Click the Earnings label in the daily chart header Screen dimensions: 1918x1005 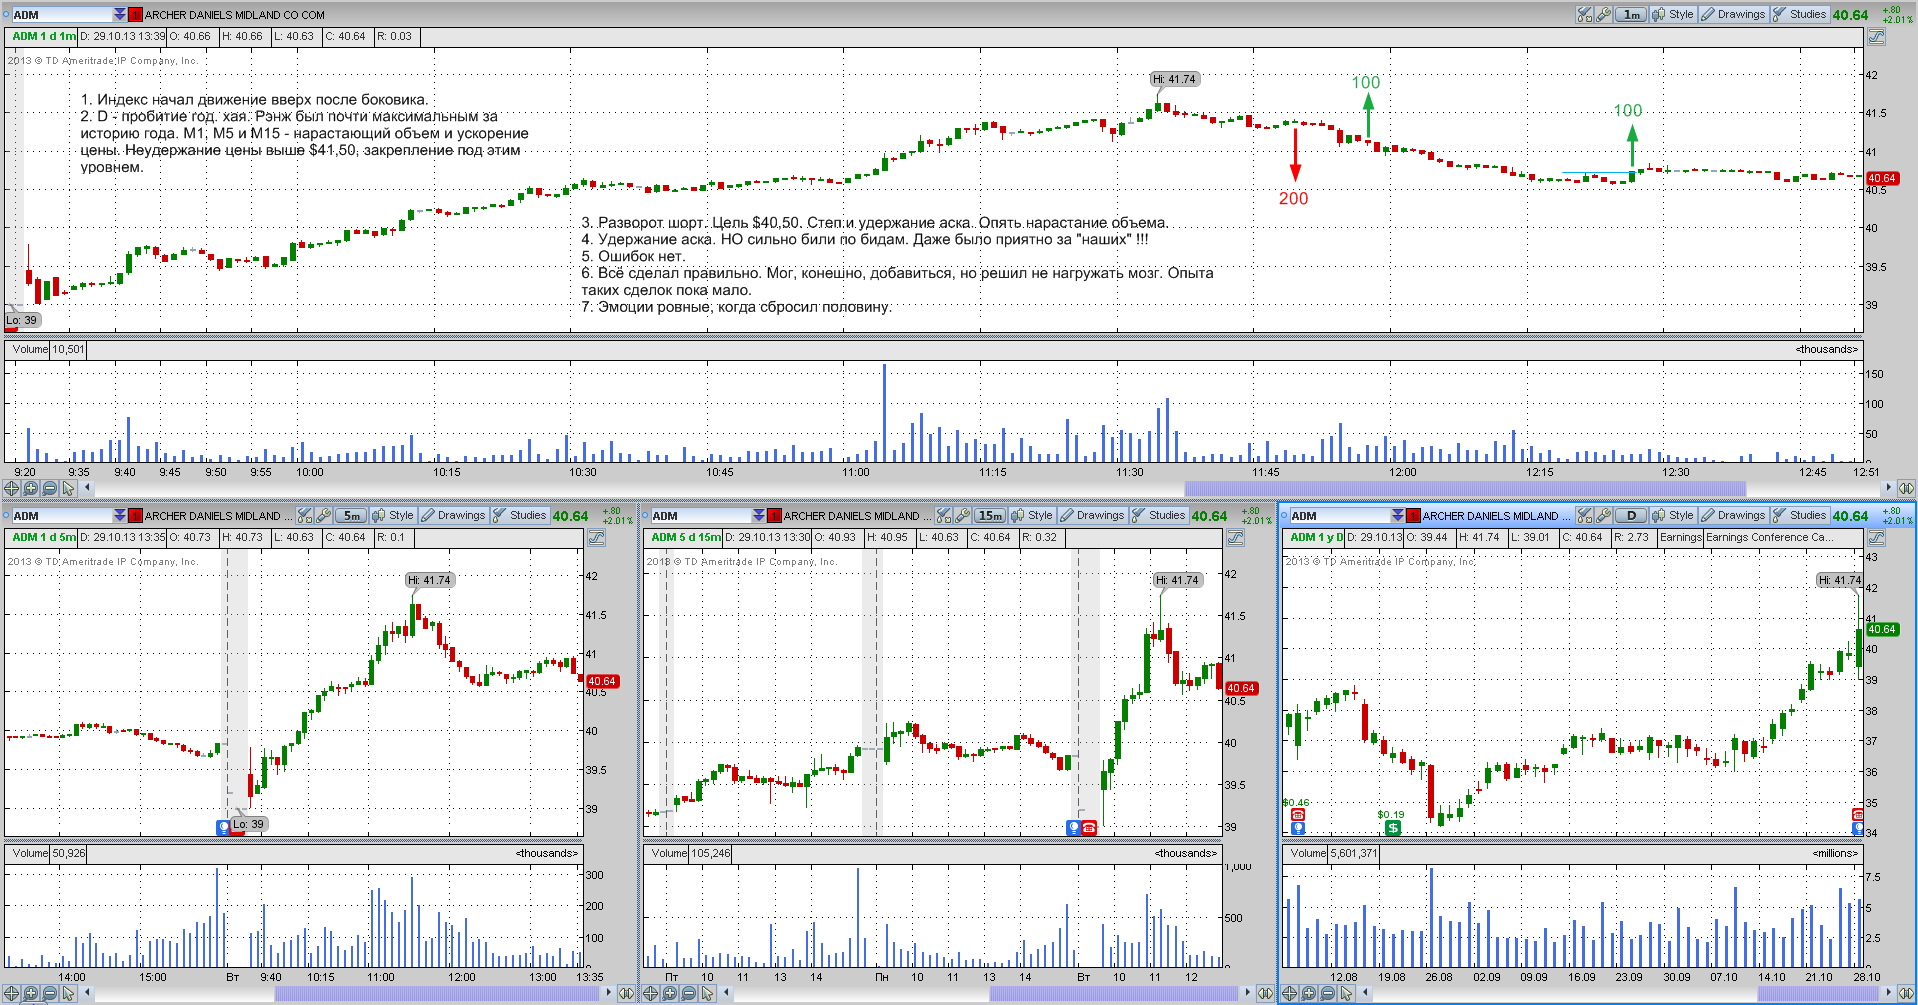click(1680, 537)
